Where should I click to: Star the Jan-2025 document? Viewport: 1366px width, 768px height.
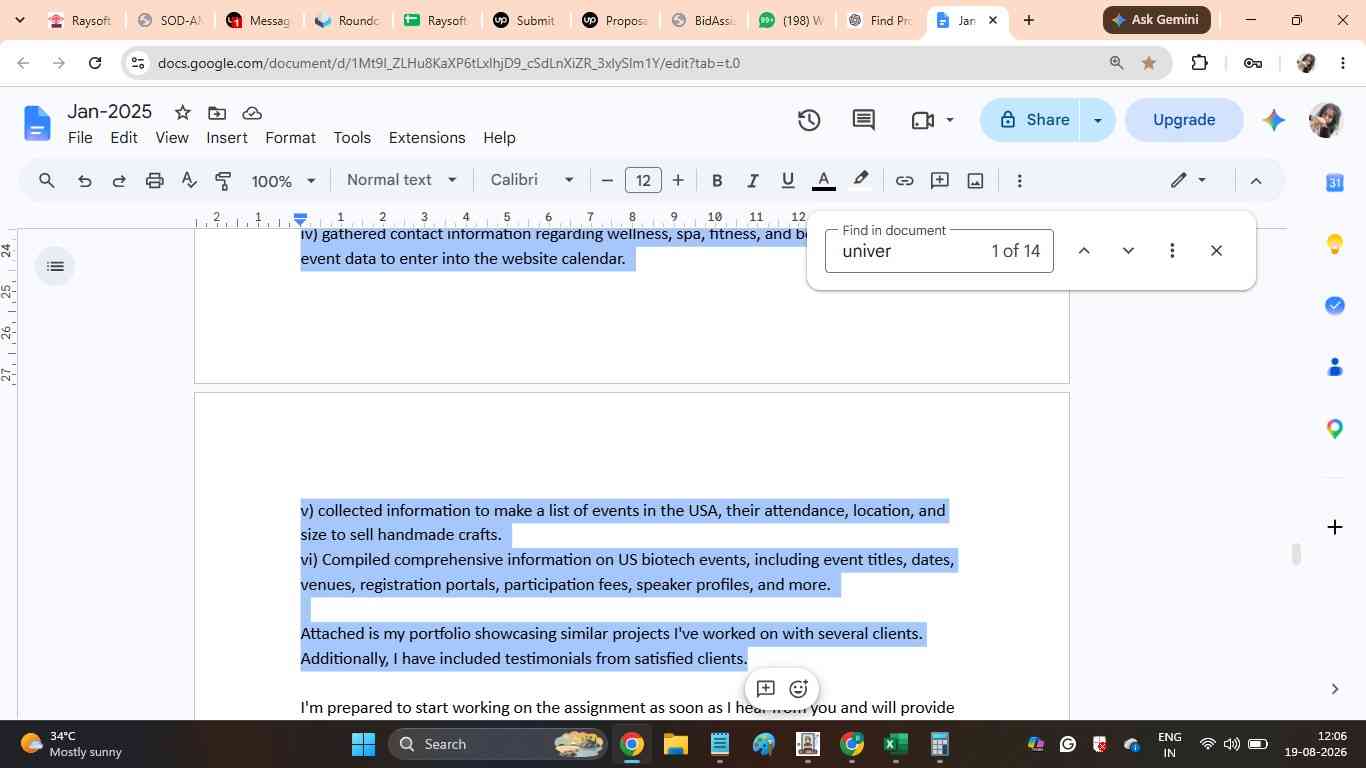(182, 112)
